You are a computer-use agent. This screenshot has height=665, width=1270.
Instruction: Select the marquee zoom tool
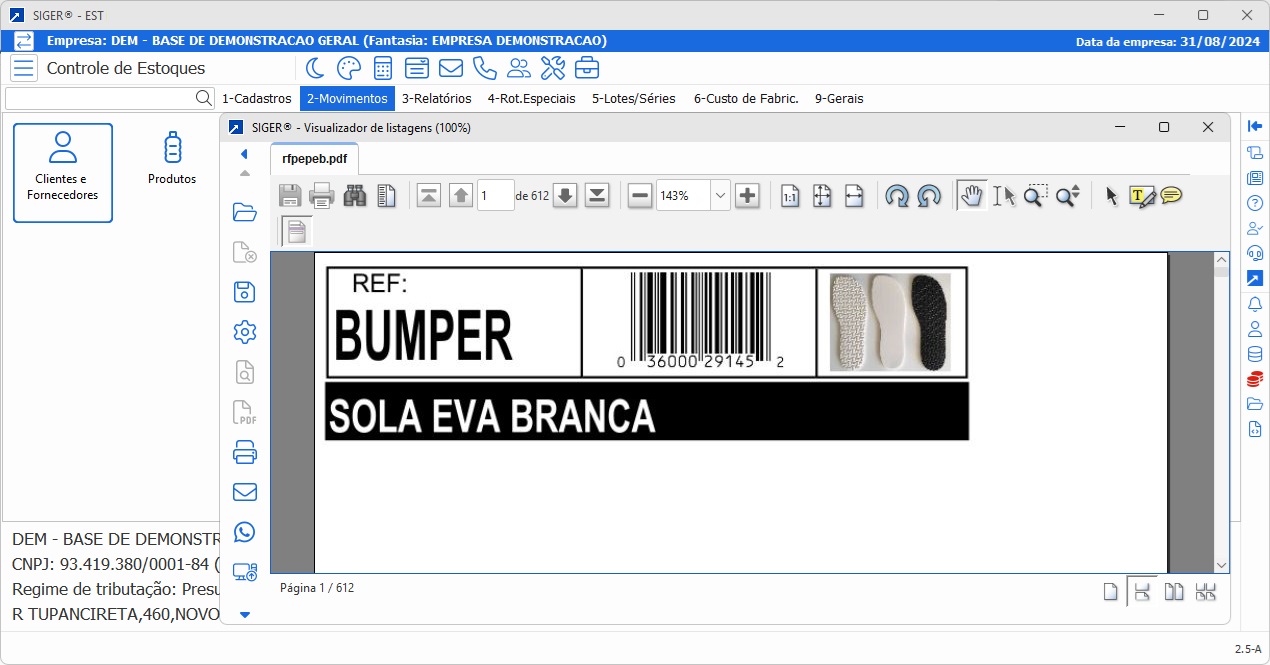pos(1035,196)
